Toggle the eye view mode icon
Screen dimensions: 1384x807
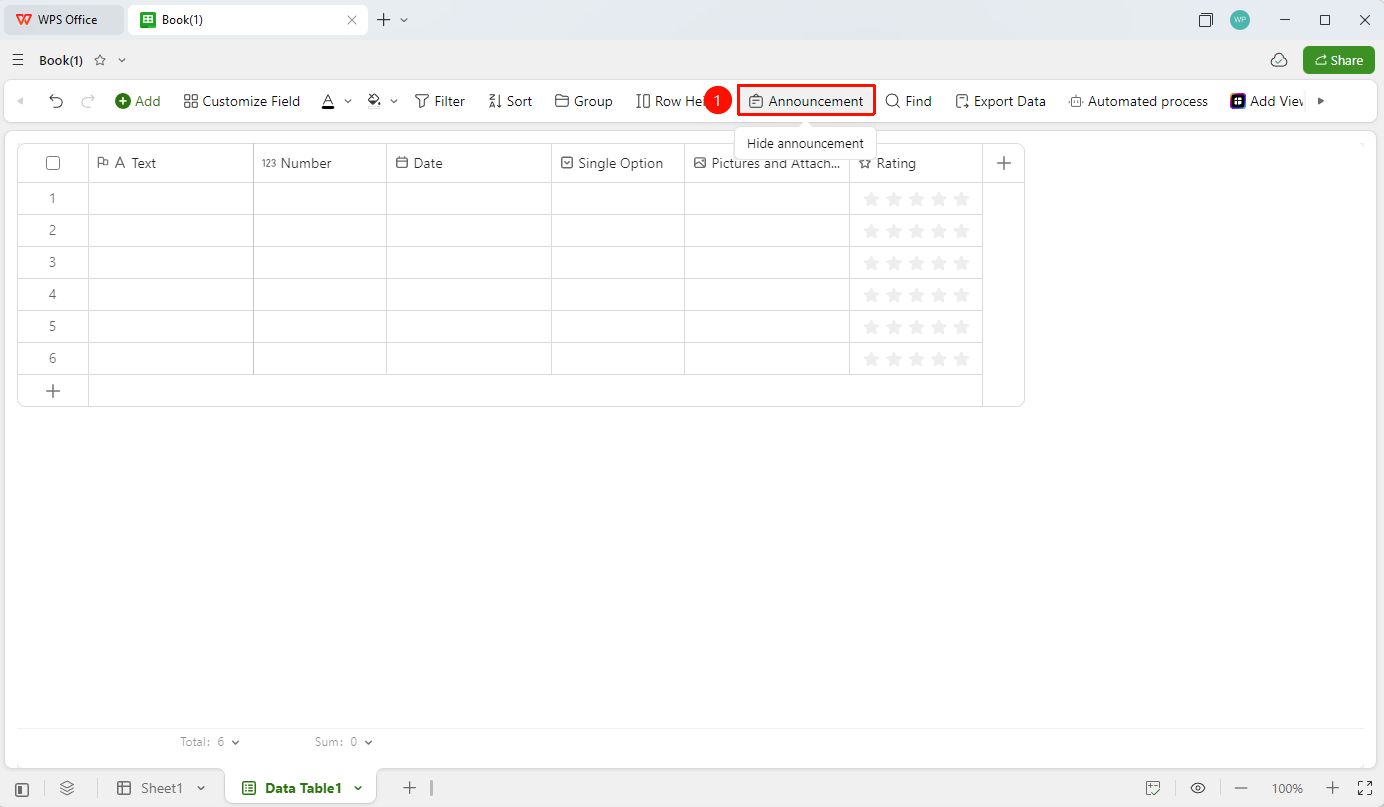[1198, 788]
